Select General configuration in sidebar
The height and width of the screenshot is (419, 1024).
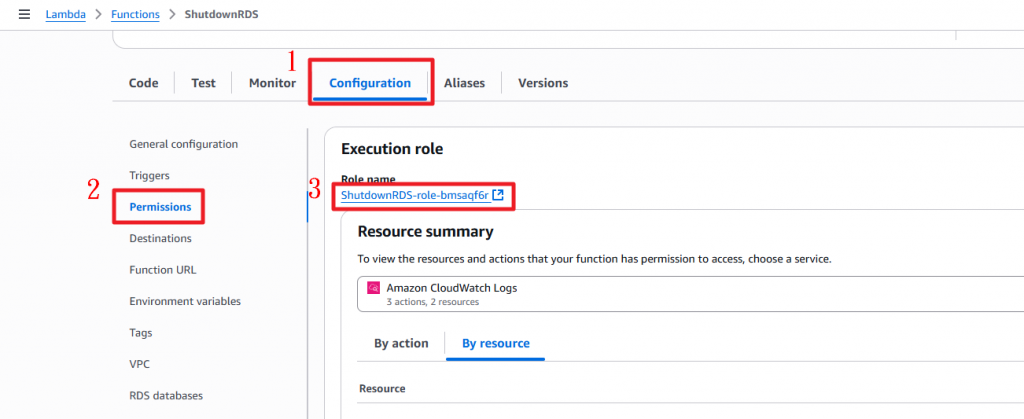(184, 144)
